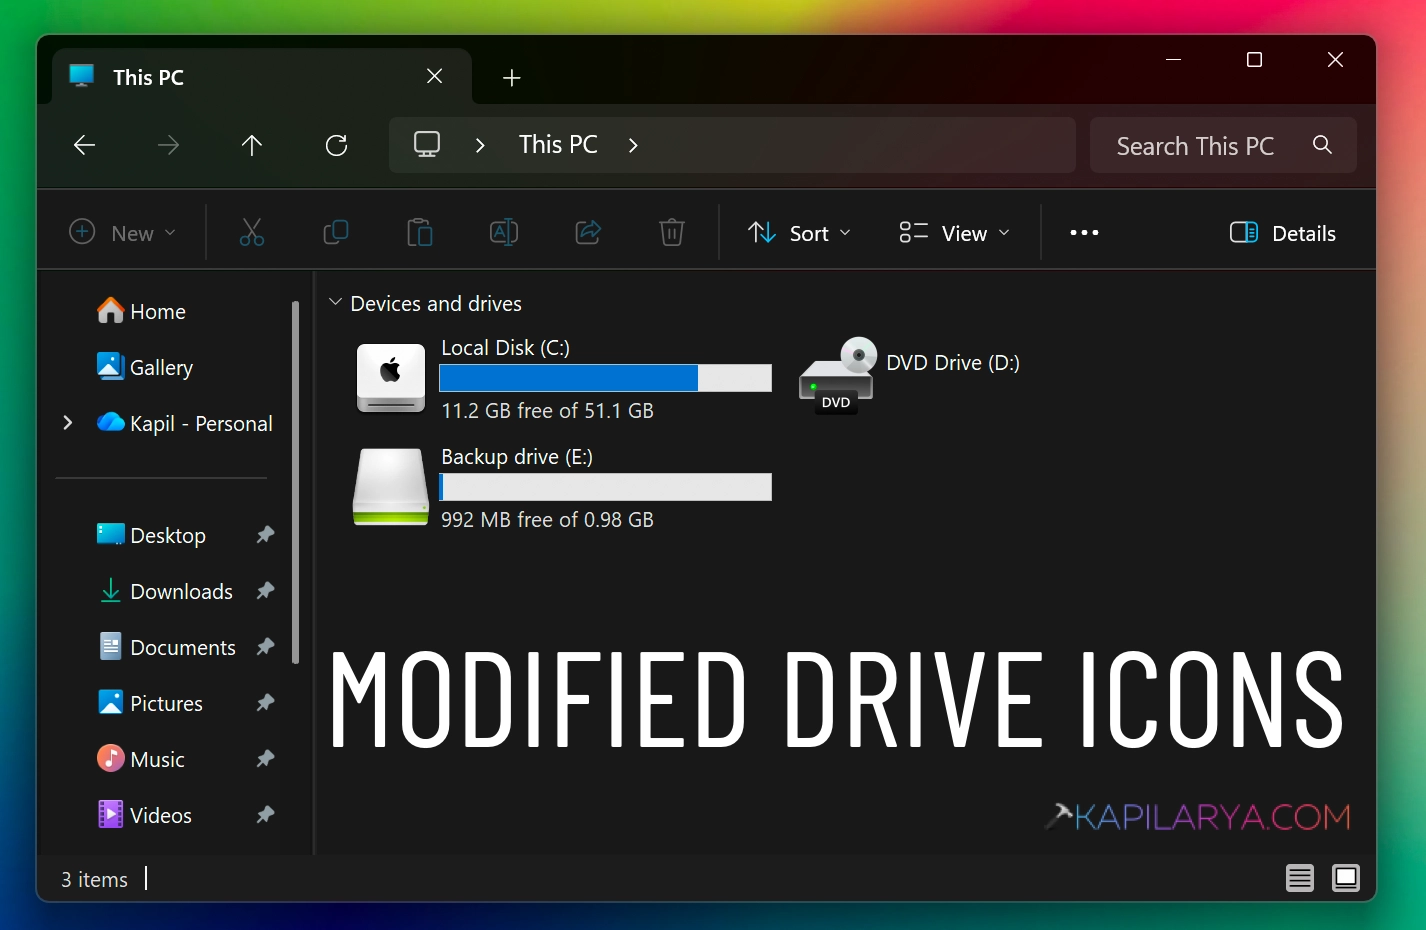Viewport: 1426px width, 930px height.
Task: Unpin Music using its pin icon
Action: point(265,759)
